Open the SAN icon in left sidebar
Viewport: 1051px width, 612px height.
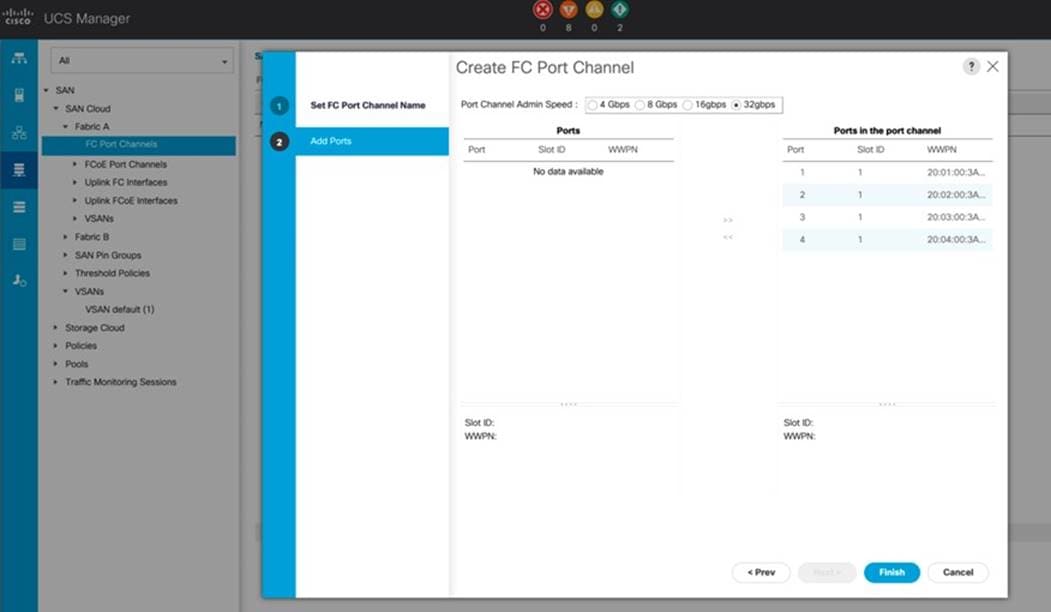19,170
